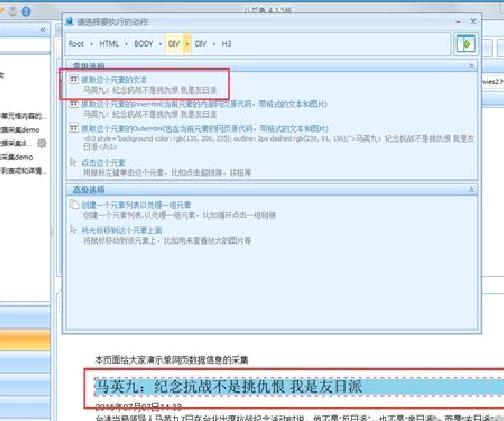The width and height of the screenshot is (504, 421).
Task: Choose 点击这个元素 action
Action: (103, 163)
